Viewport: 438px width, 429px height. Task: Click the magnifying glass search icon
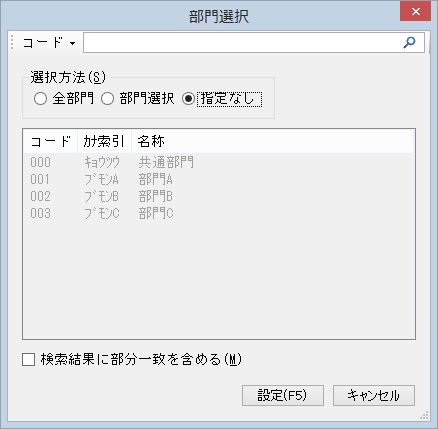[409, 42]
